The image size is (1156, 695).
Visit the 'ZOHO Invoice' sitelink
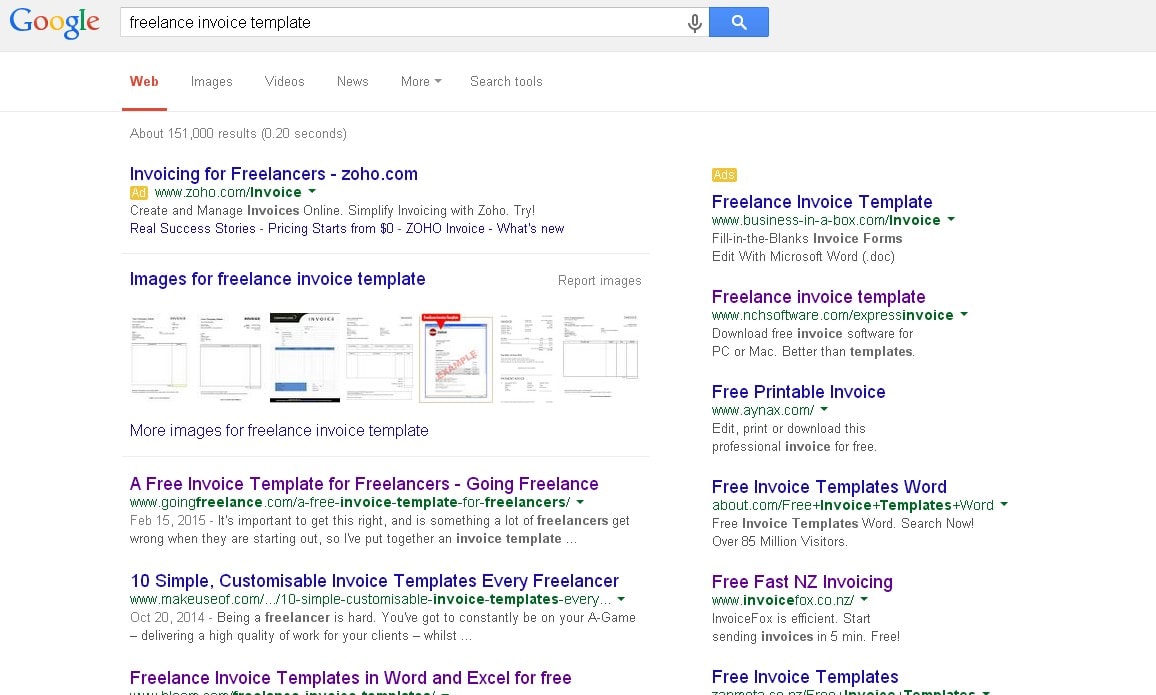point(445,228)
